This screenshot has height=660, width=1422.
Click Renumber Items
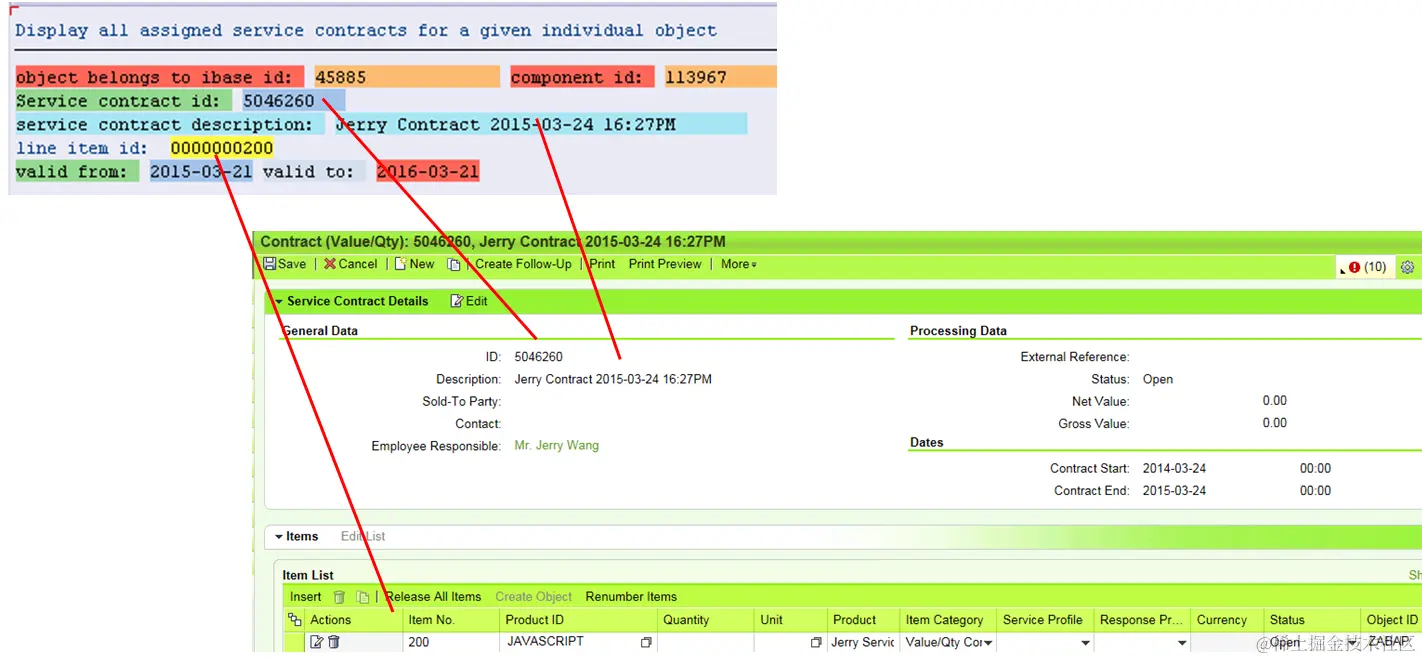tap(631, 597)
